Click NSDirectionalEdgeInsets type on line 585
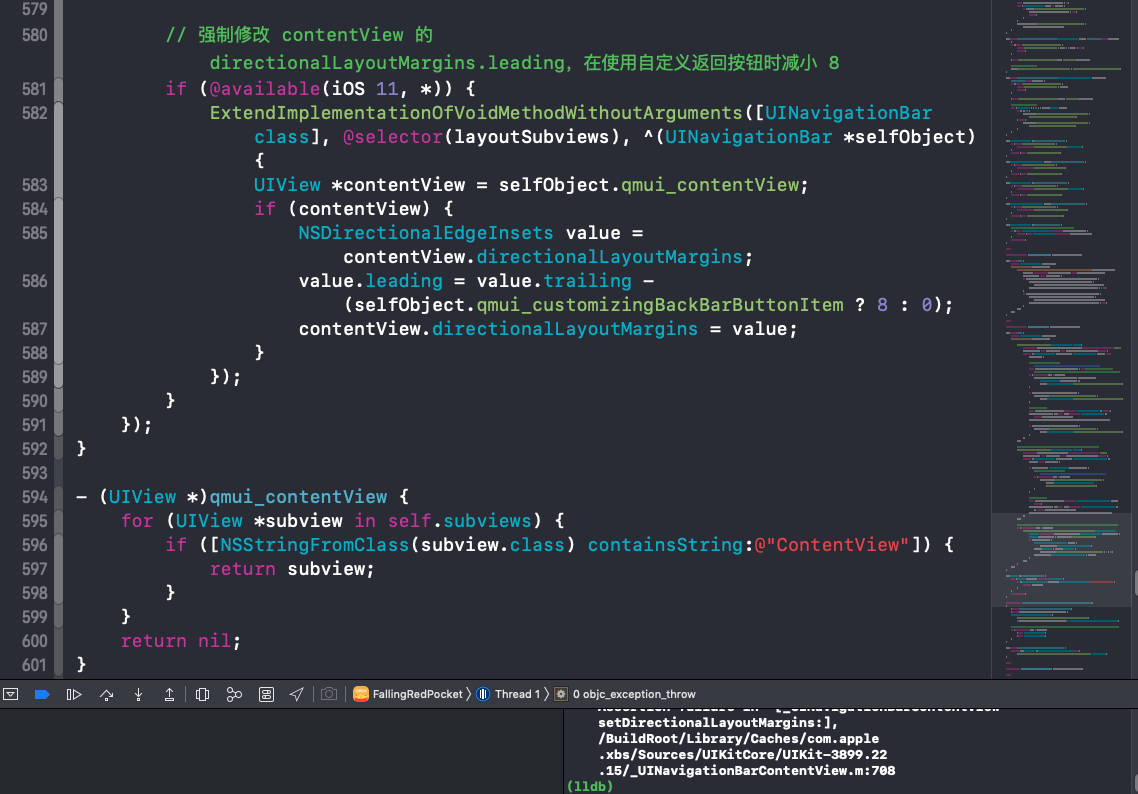 click(x=426, y=233)
